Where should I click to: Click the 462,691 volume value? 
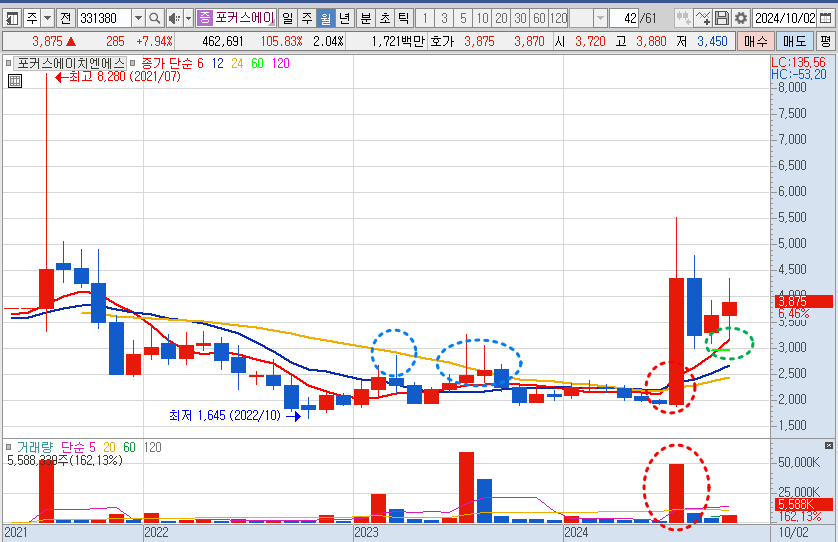pyautogui.click(x=223, y=41)
